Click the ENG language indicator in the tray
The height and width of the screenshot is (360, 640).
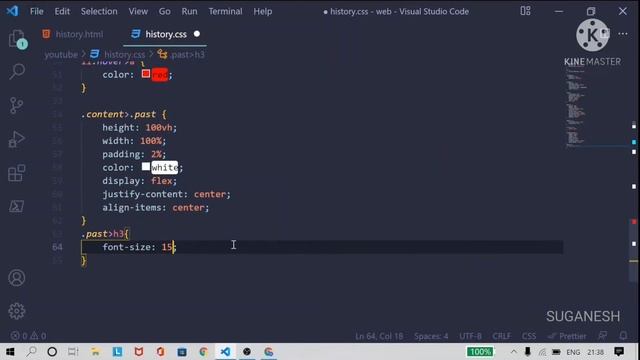click(573, 352)
